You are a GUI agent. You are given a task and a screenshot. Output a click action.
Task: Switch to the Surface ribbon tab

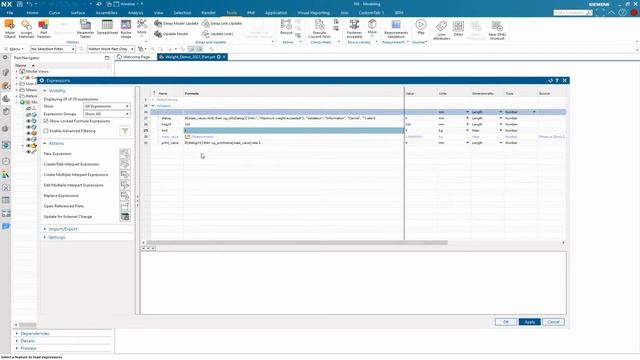[x=78, y=13]
